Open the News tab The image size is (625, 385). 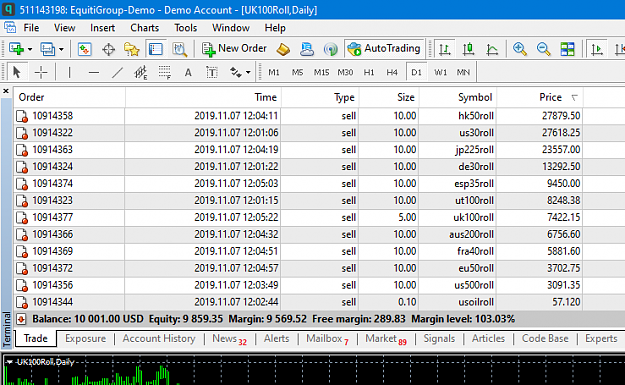pos(230,338)
